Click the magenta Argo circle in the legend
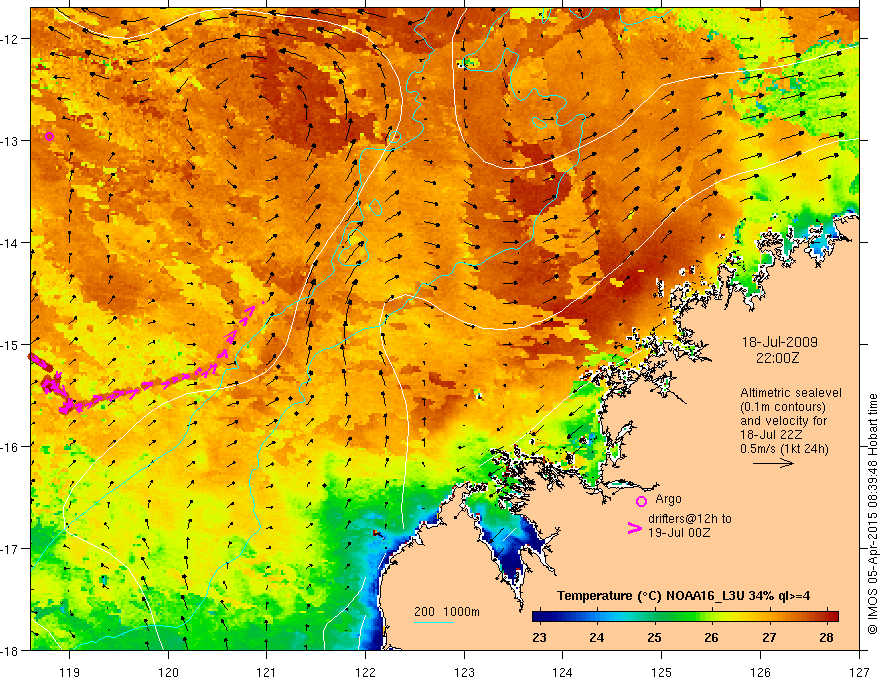 [x=641, y=502]
